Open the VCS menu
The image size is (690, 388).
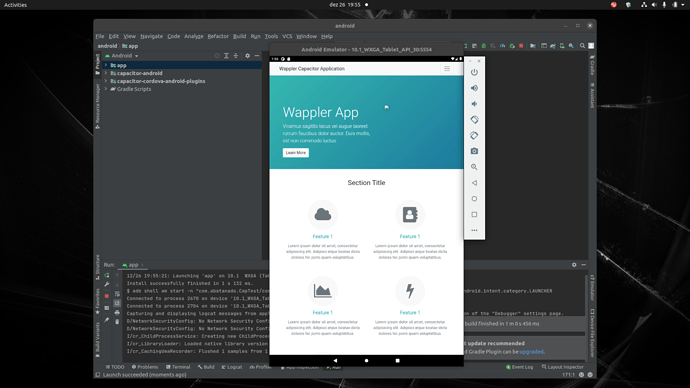click(287, 36)
